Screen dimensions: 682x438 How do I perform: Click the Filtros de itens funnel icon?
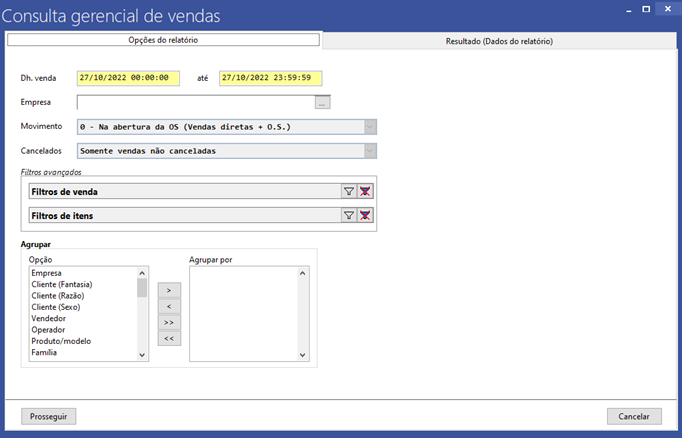coord(349,215)
